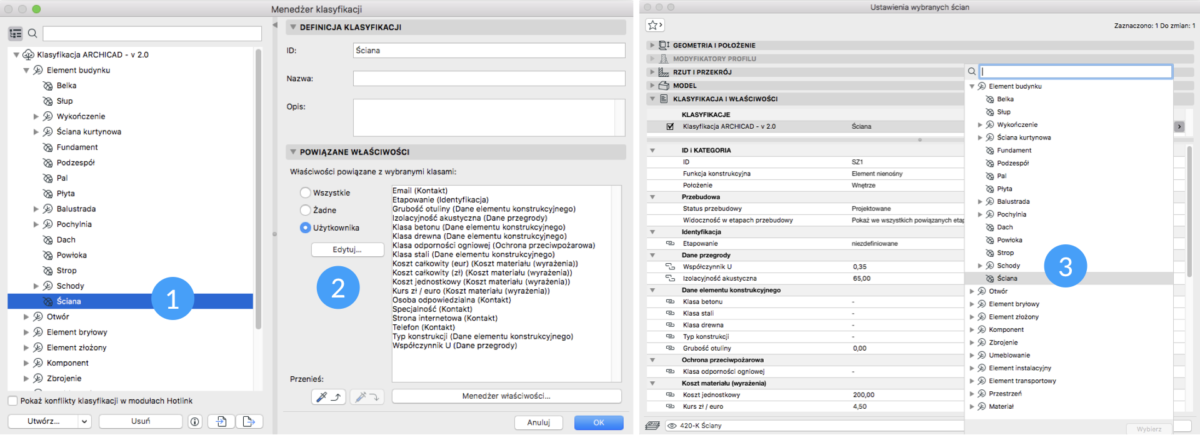Viewport: 1200px width, 435px height.
Task: Click the inject syringe icon under Przenieś
Action: pos(367,397)
